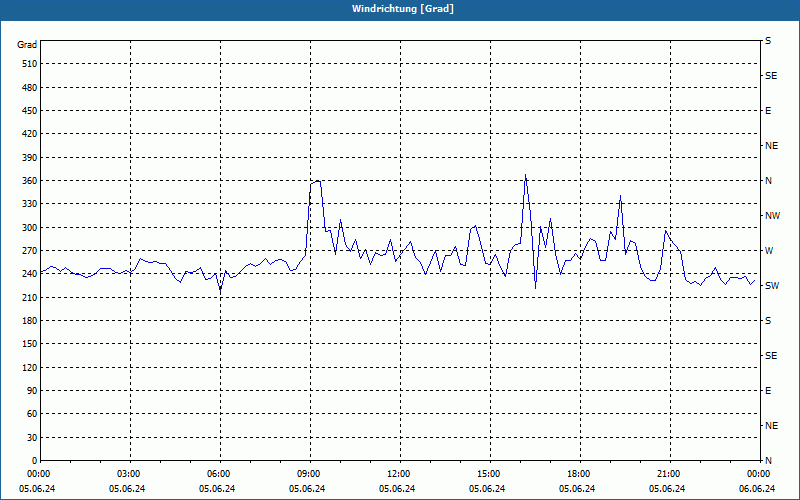Click the N compass label beside the 0 baseline
This screenshot has height=500, width=800.
tap(768, 460)
